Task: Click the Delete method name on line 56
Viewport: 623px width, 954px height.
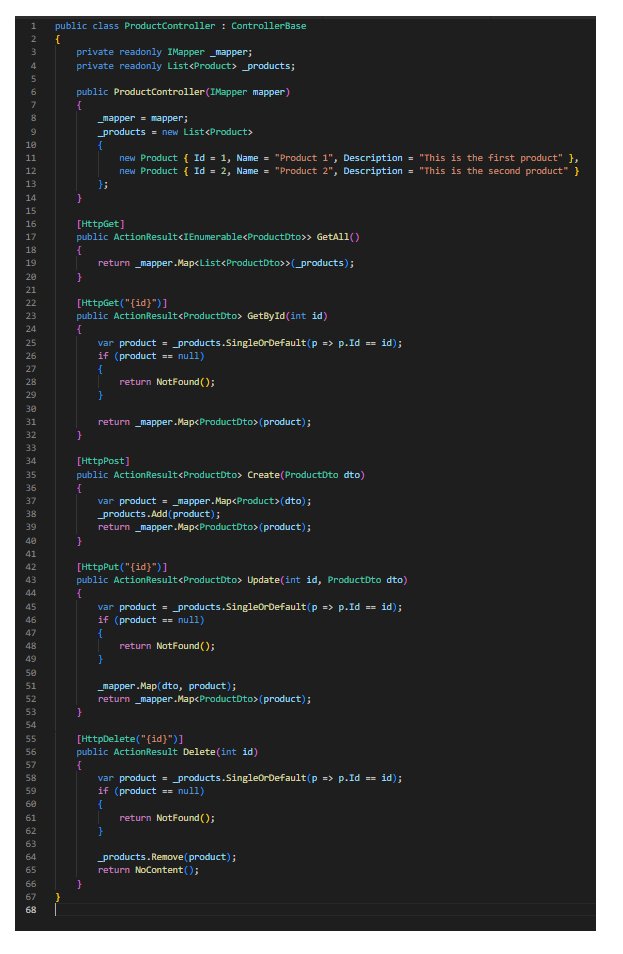Action: click(199, 752)
